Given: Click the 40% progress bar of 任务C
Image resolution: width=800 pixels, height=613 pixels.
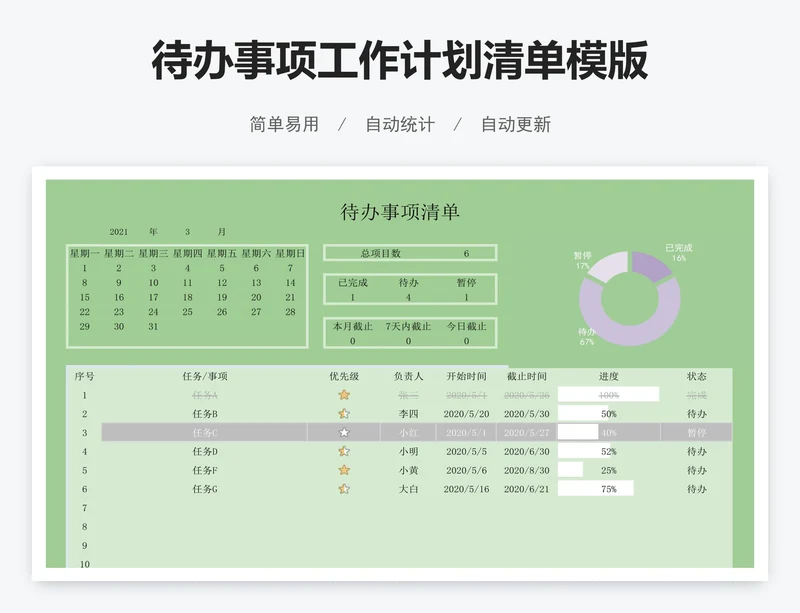Looking at the screenshot, I should 578,432.
